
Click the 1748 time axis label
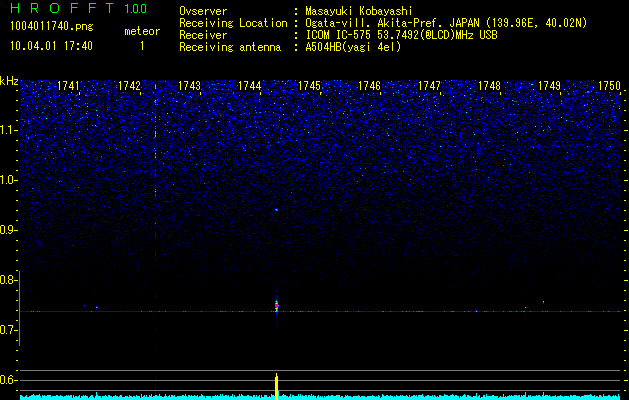pos(489,85)
